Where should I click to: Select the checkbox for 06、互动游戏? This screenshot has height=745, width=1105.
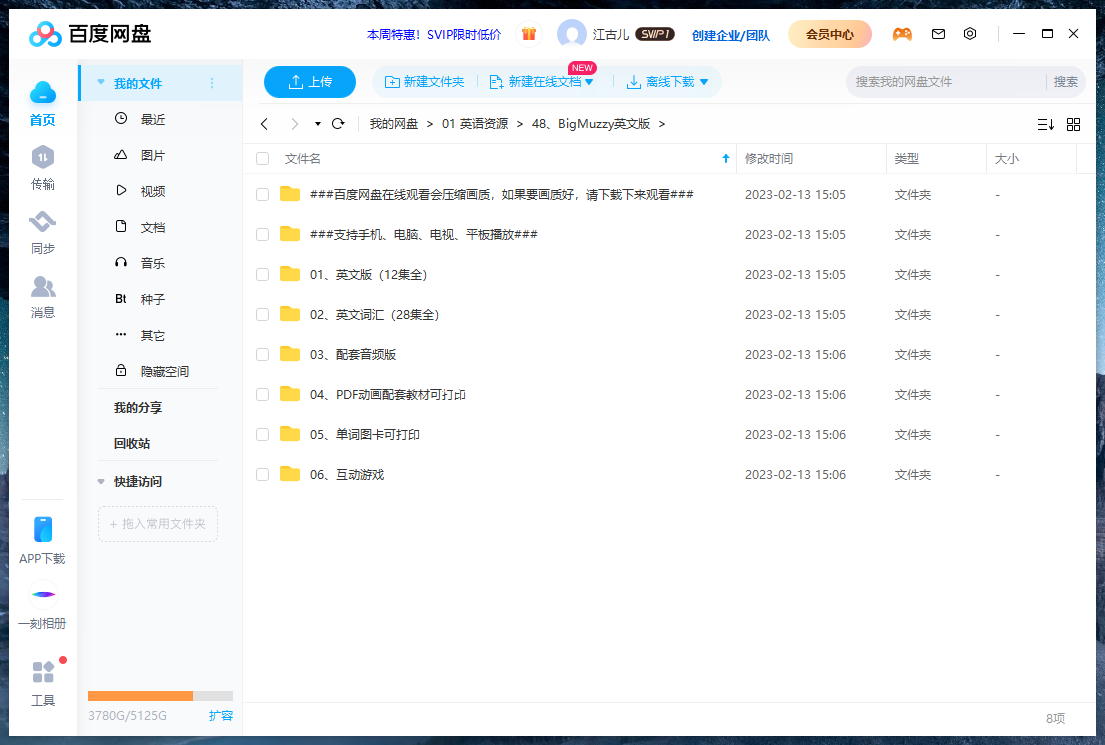[262, 474]
